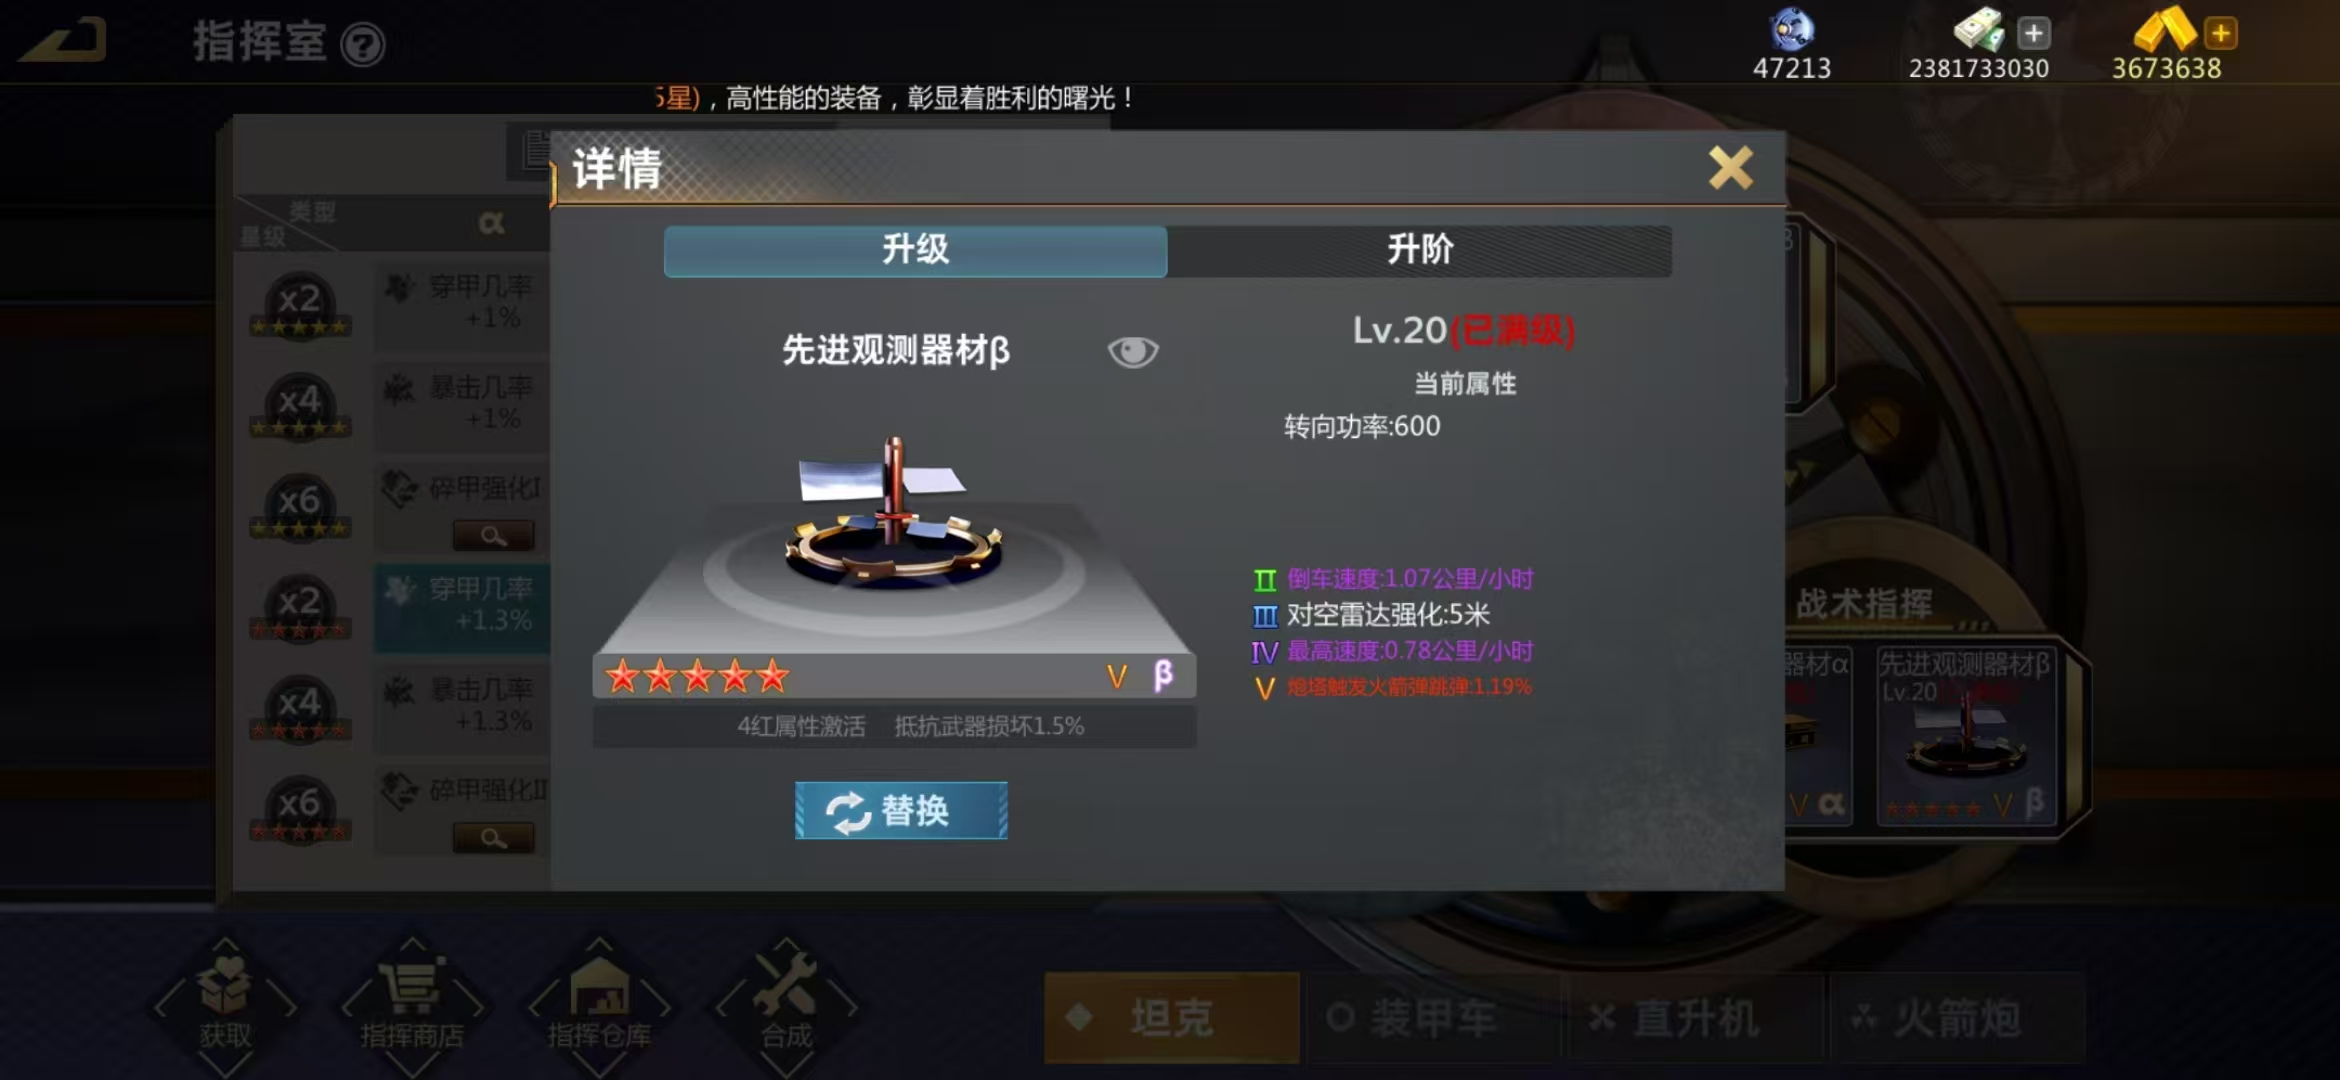Toggle the eye preview icon beside 先进观测器材β

pyautogui.click(x=1133, y=352)
